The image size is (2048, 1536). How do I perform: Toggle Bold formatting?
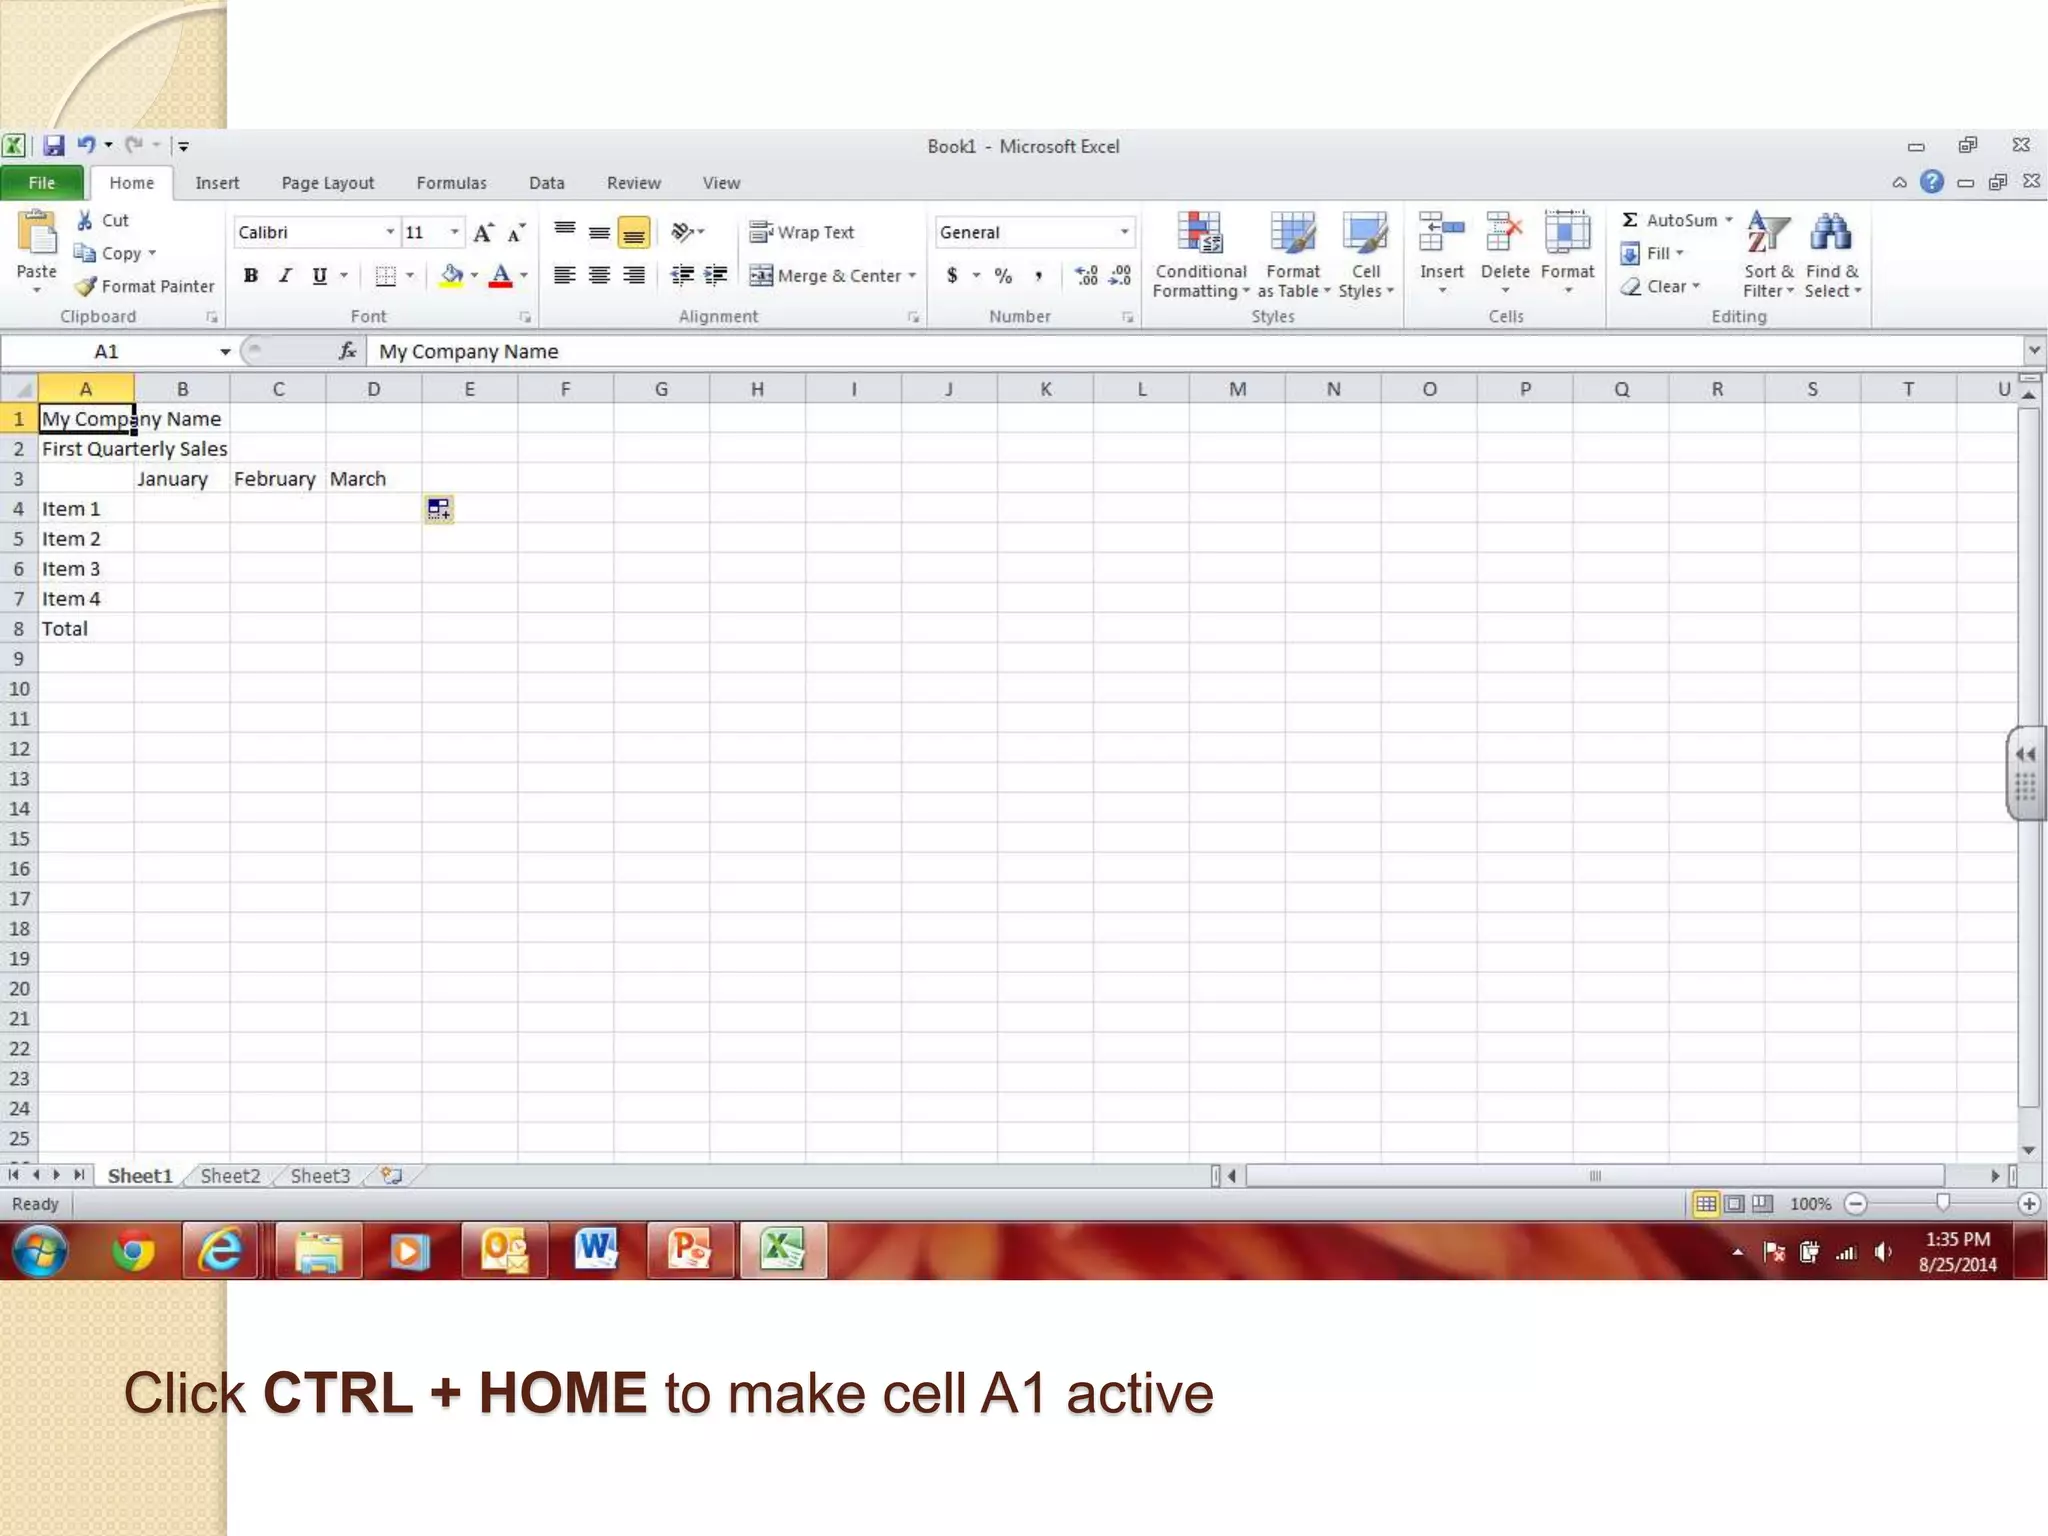tap(251, 276)
